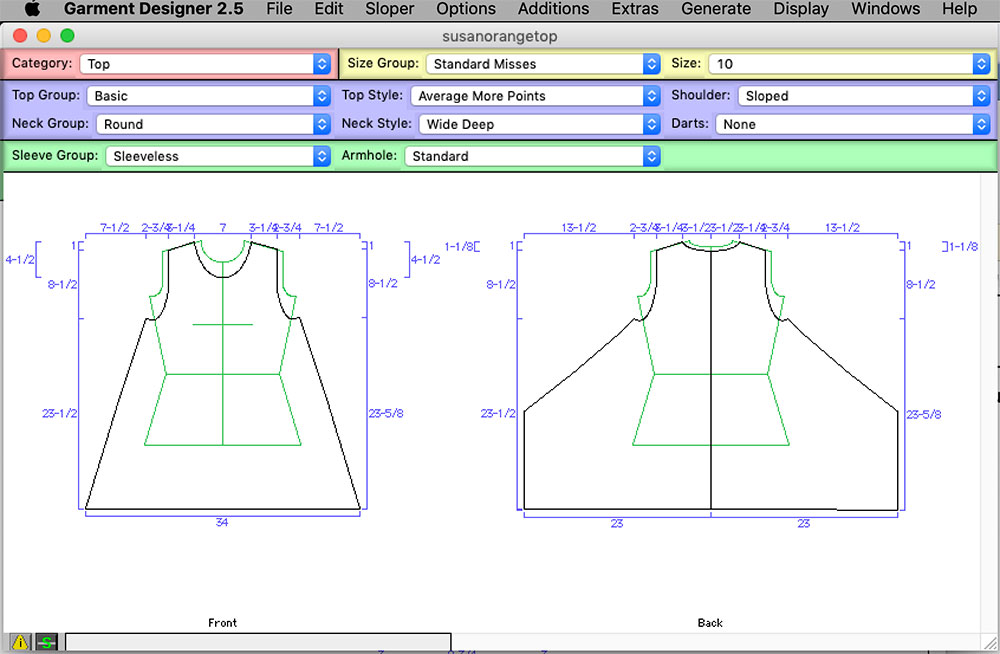Click the window resize grip icon

click(989, 643)
